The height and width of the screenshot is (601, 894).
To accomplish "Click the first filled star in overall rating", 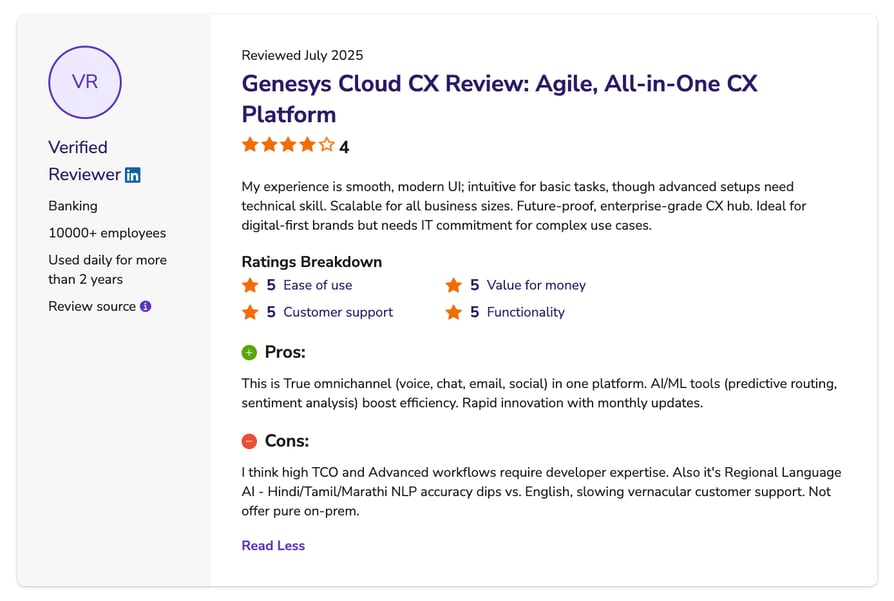I will click(250, 144).
